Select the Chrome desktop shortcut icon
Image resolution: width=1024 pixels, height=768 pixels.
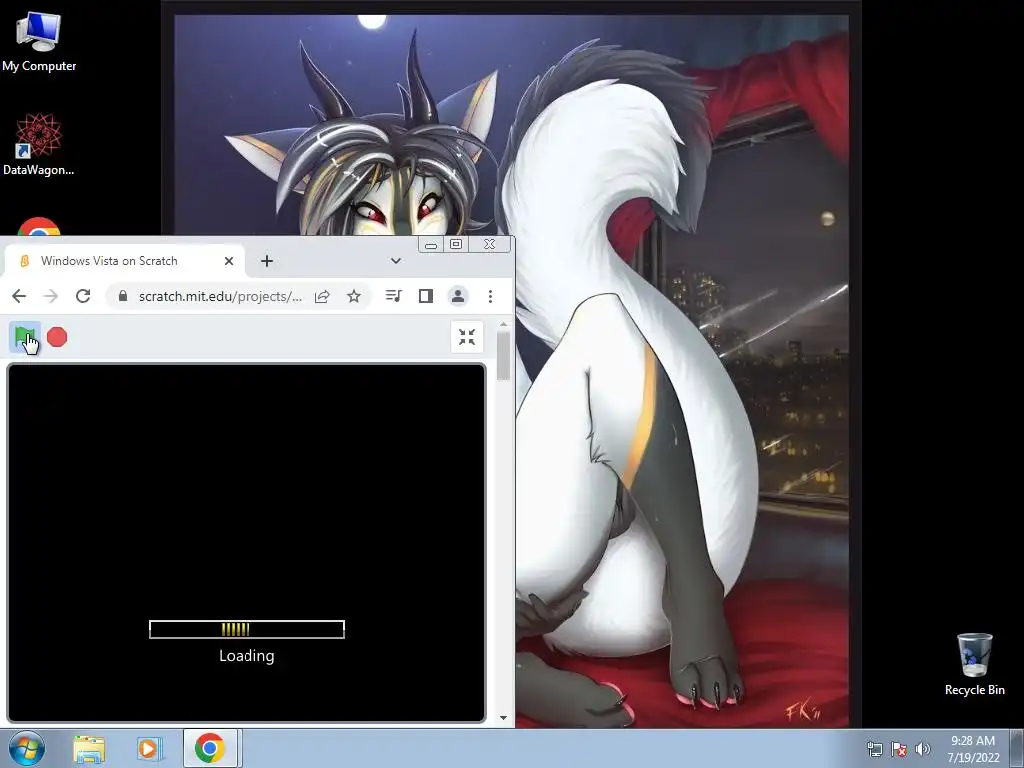(39, 227)
